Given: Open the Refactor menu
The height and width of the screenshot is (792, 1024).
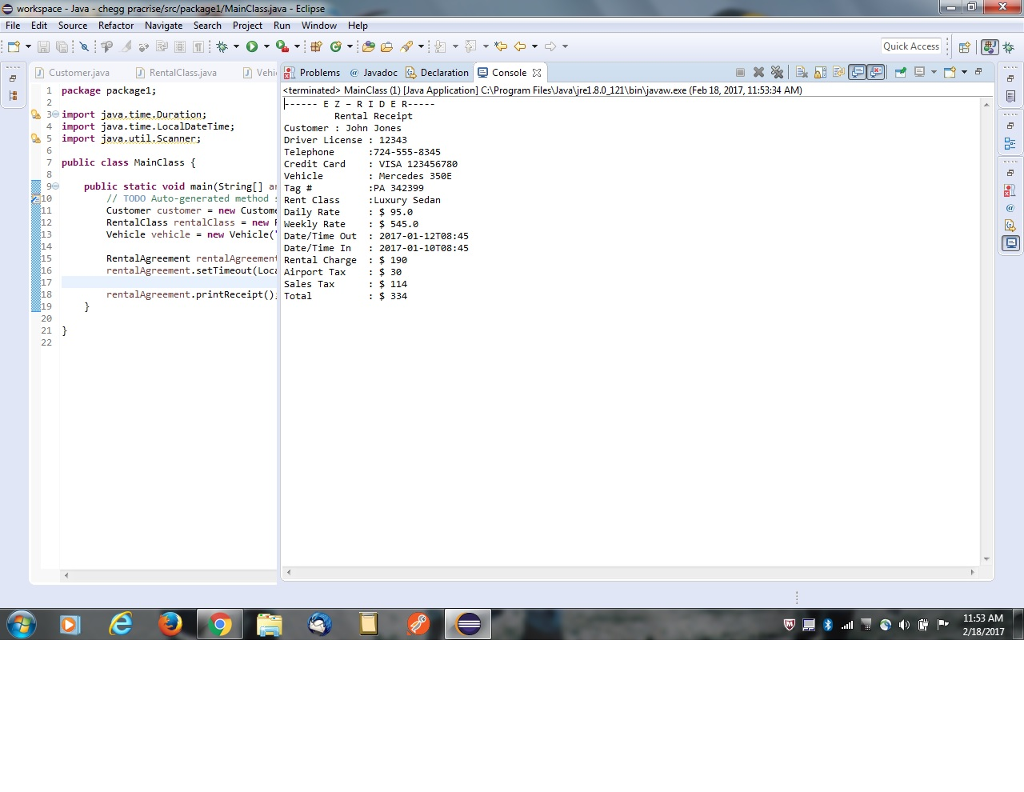Looking at the screenshot, I should (x=116, y=25).
